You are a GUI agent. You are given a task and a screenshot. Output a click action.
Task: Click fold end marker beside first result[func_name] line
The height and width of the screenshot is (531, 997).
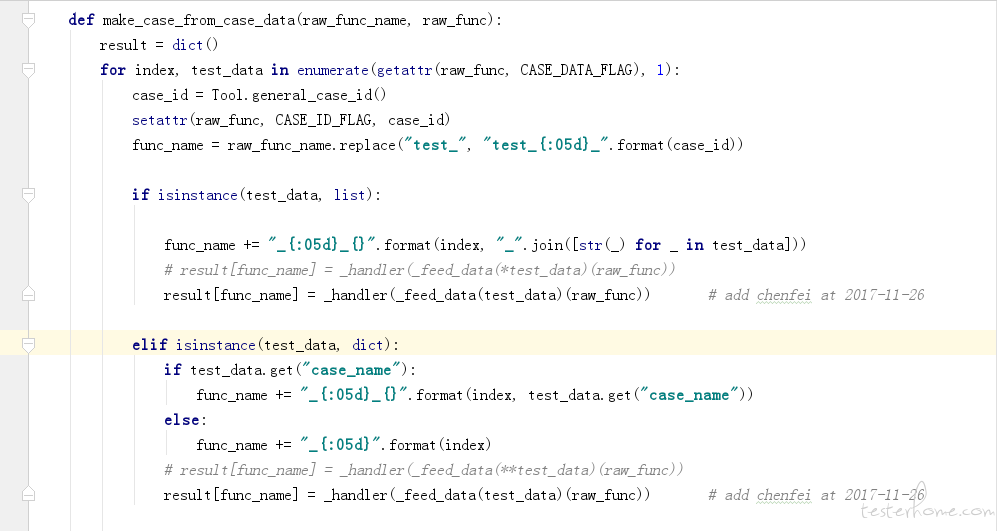click(x=28, y=294)
